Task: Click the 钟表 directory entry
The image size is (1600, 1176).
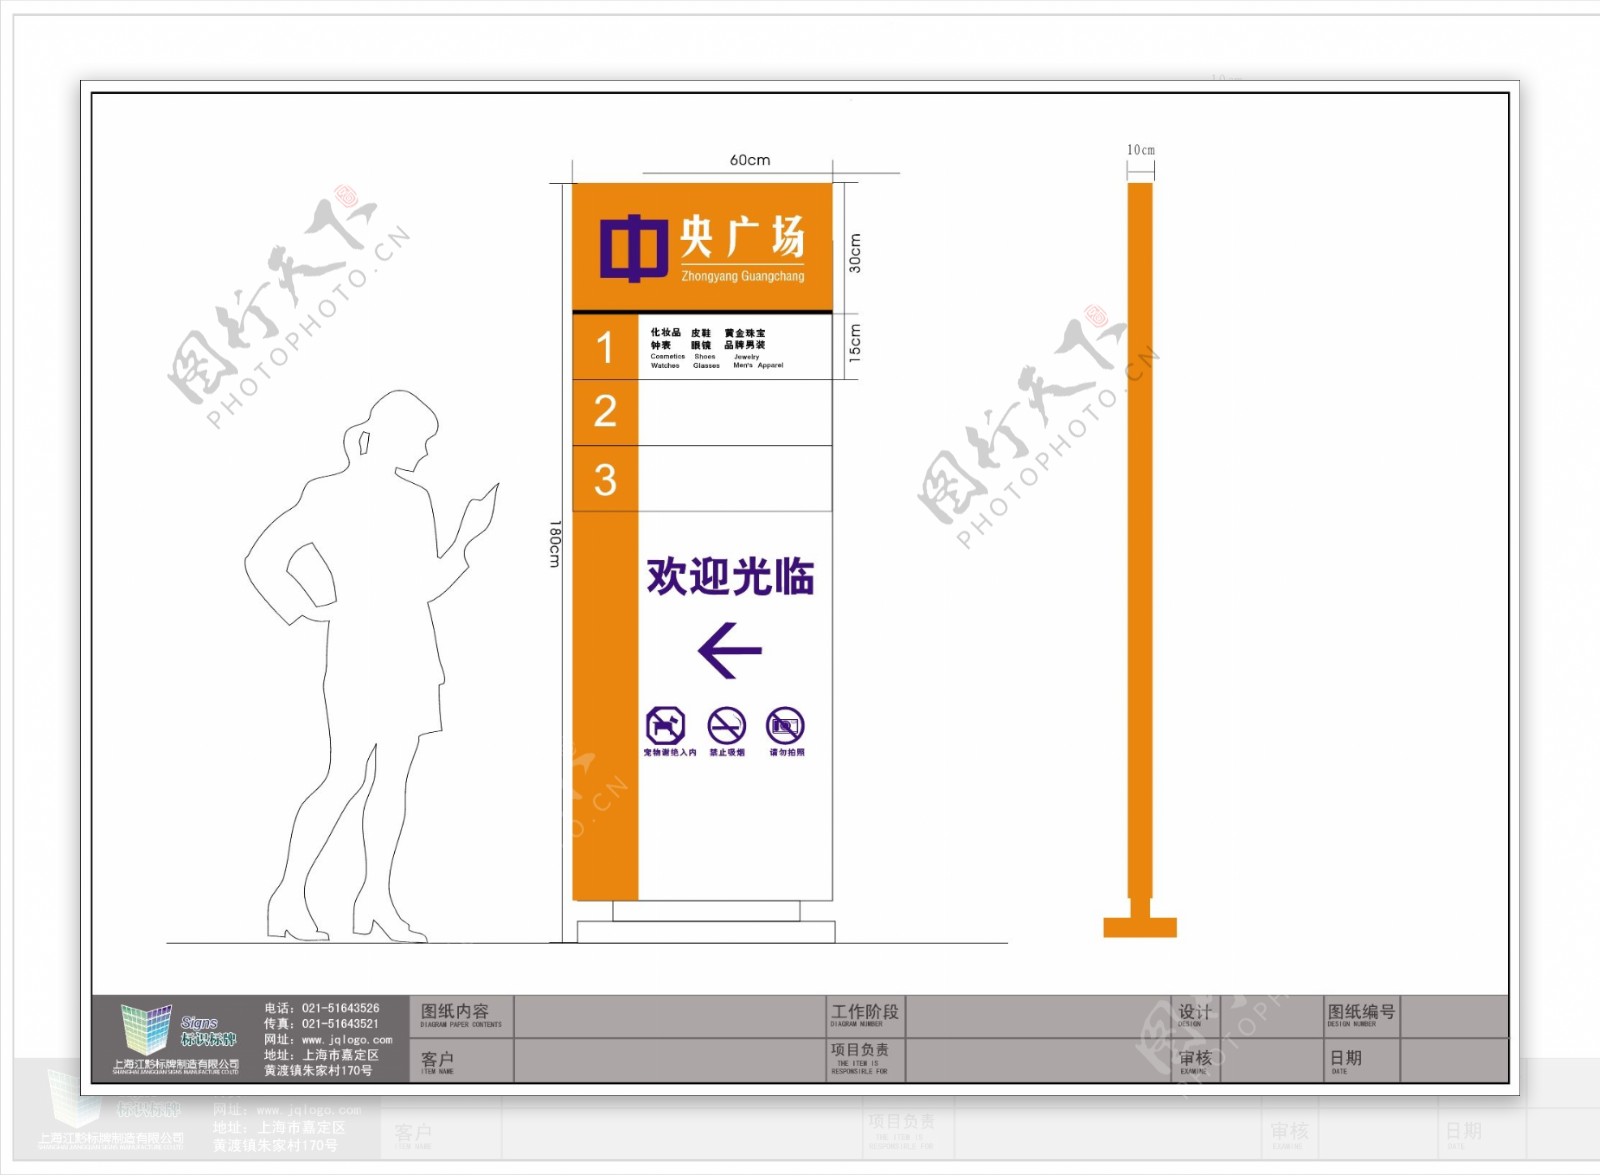Action: click(x=661, y=345)
